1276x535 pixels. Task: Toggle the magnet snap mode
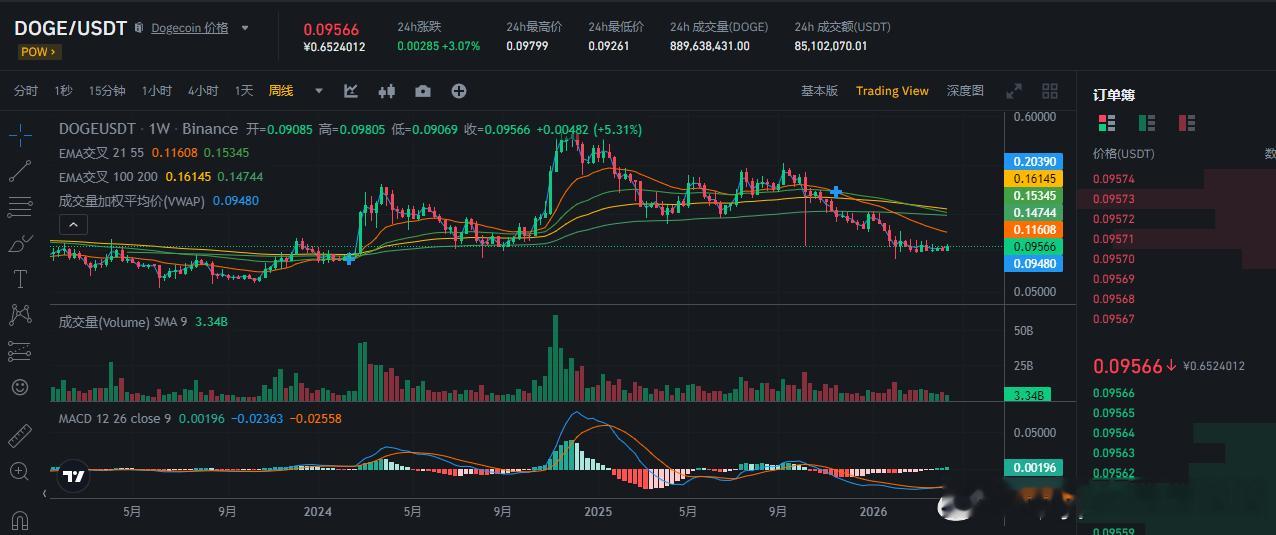(x=20, y=520)
